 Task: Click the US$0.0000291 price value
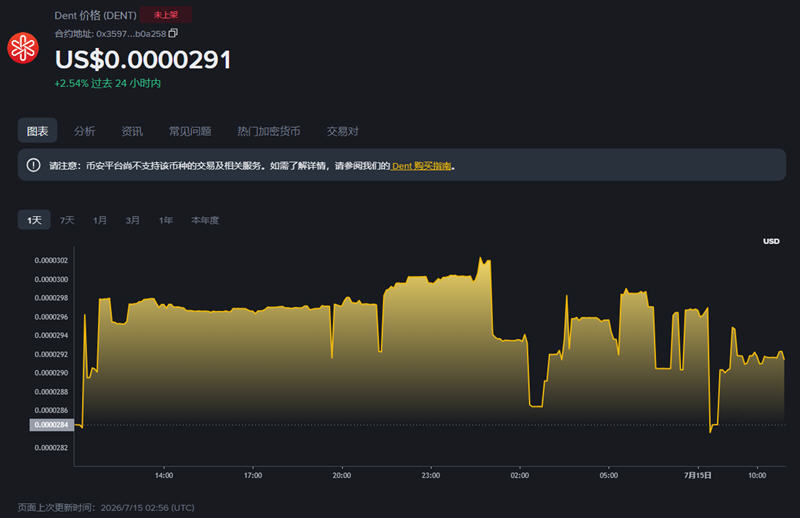pyautogui.click(x=143, y=60)
